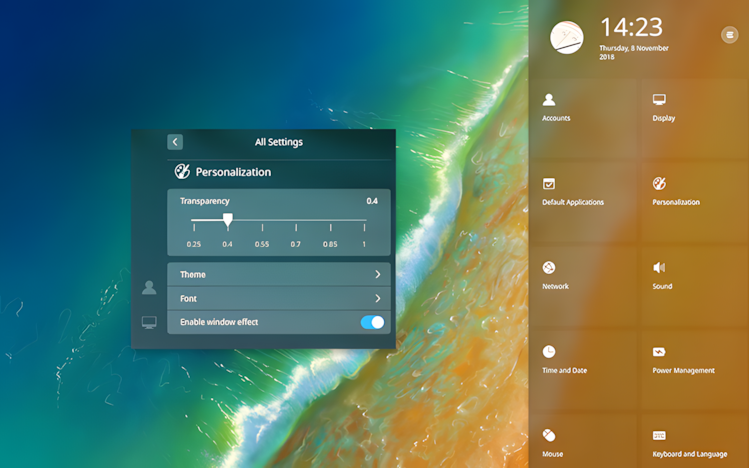Image resolution: width=749 pixels, height=468 pixels.
Task: Click the palette icon next to Personalization heading
Action: (182, 171)
